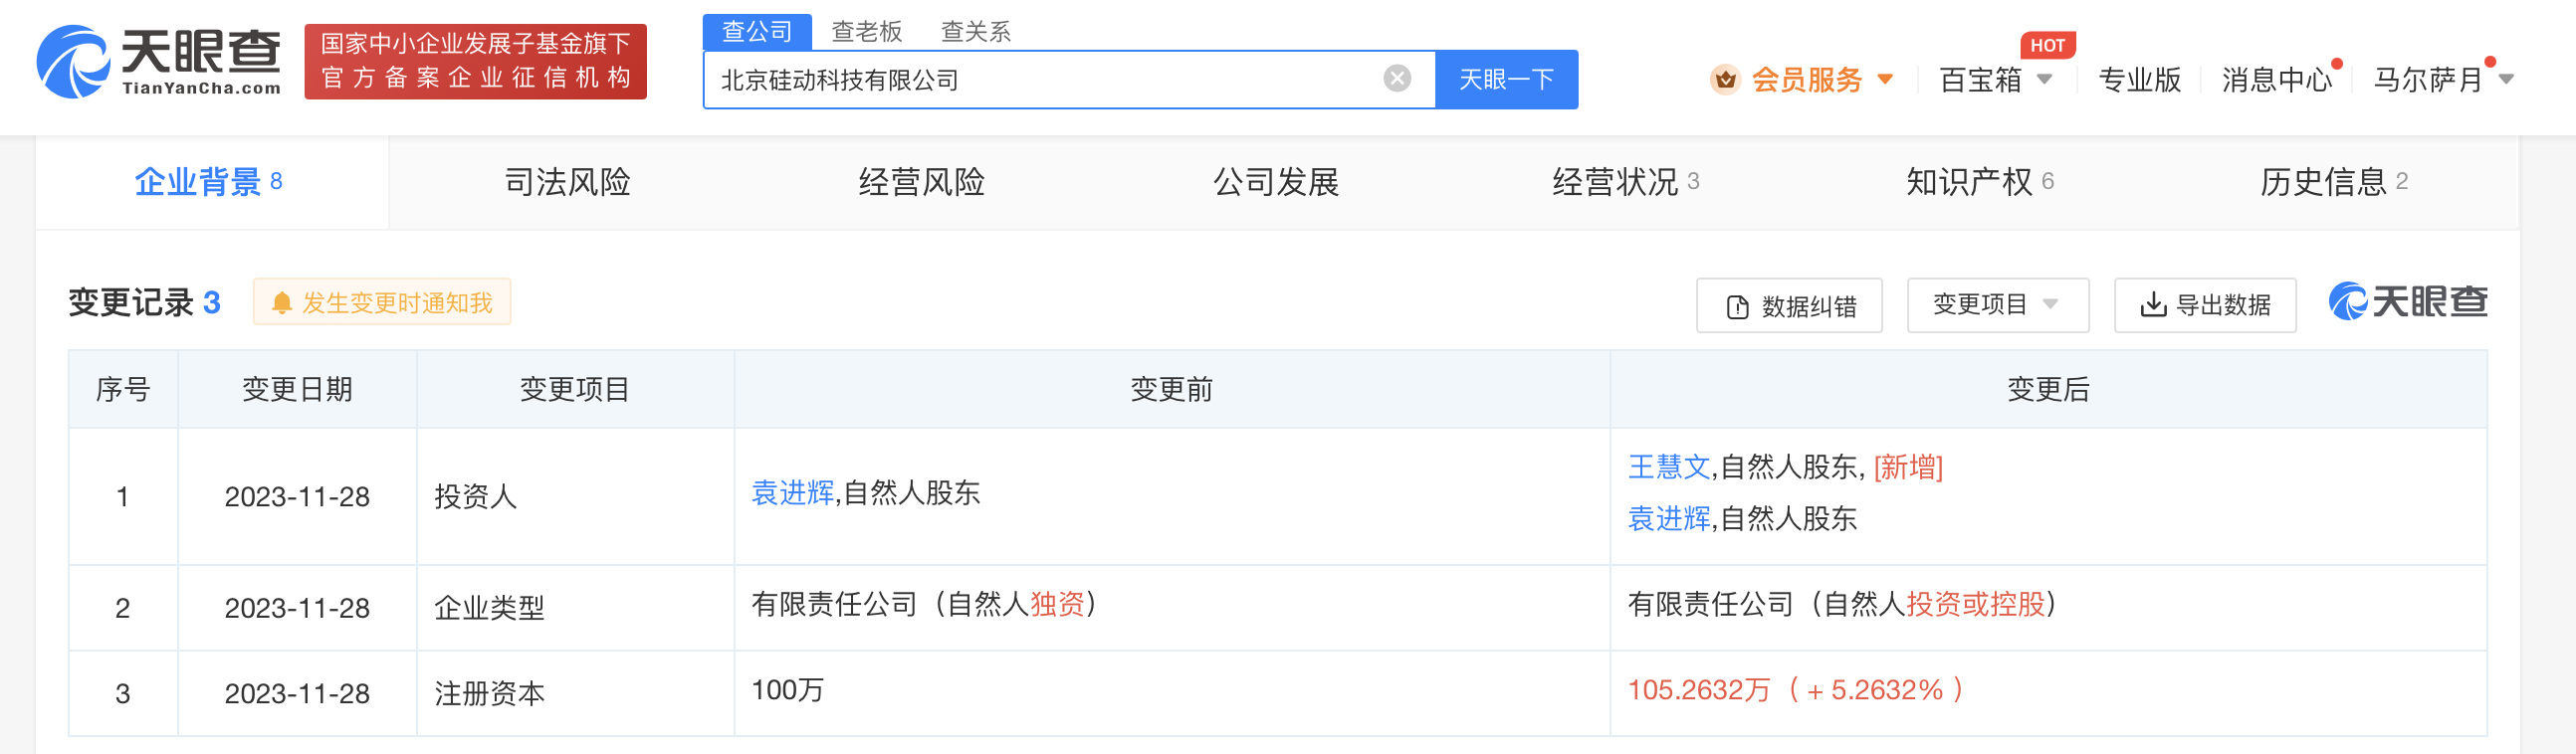Click the document icon in the 数据纠错 button
This screenshot has height=754, width=2576.
point(1738,306)
